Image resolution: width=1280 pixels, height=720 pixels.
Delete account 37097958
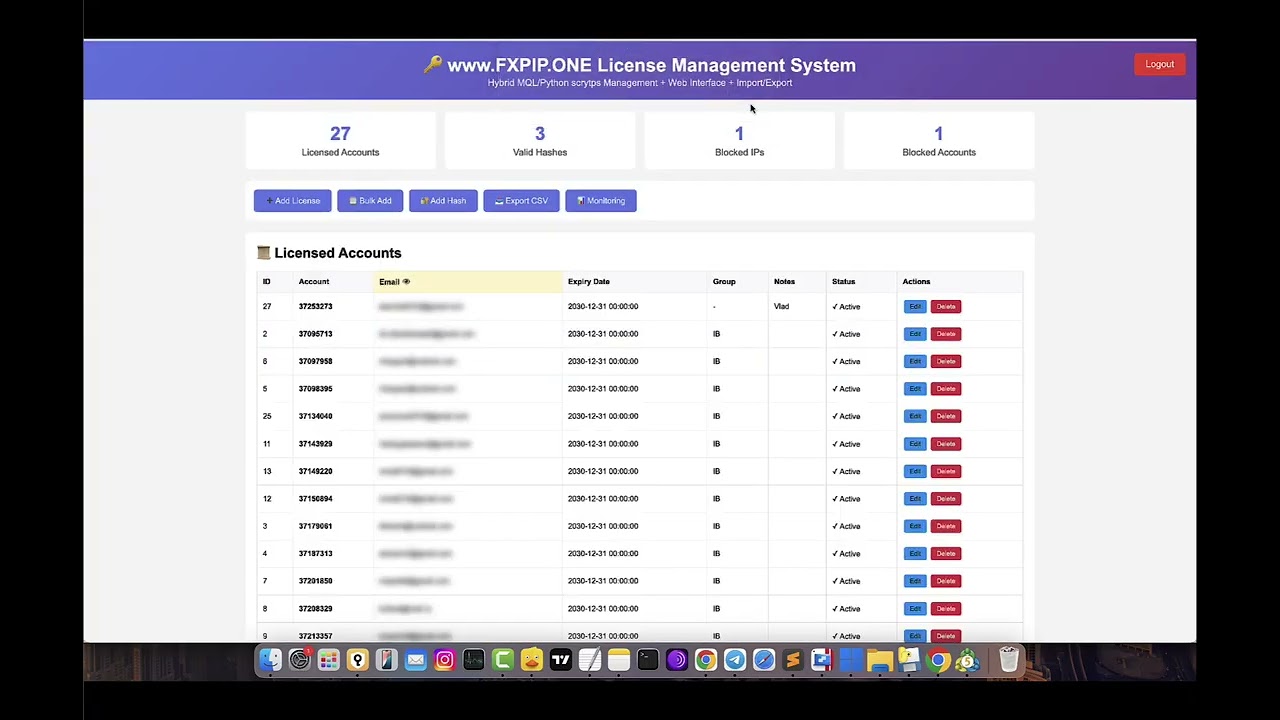pos(946,361)
